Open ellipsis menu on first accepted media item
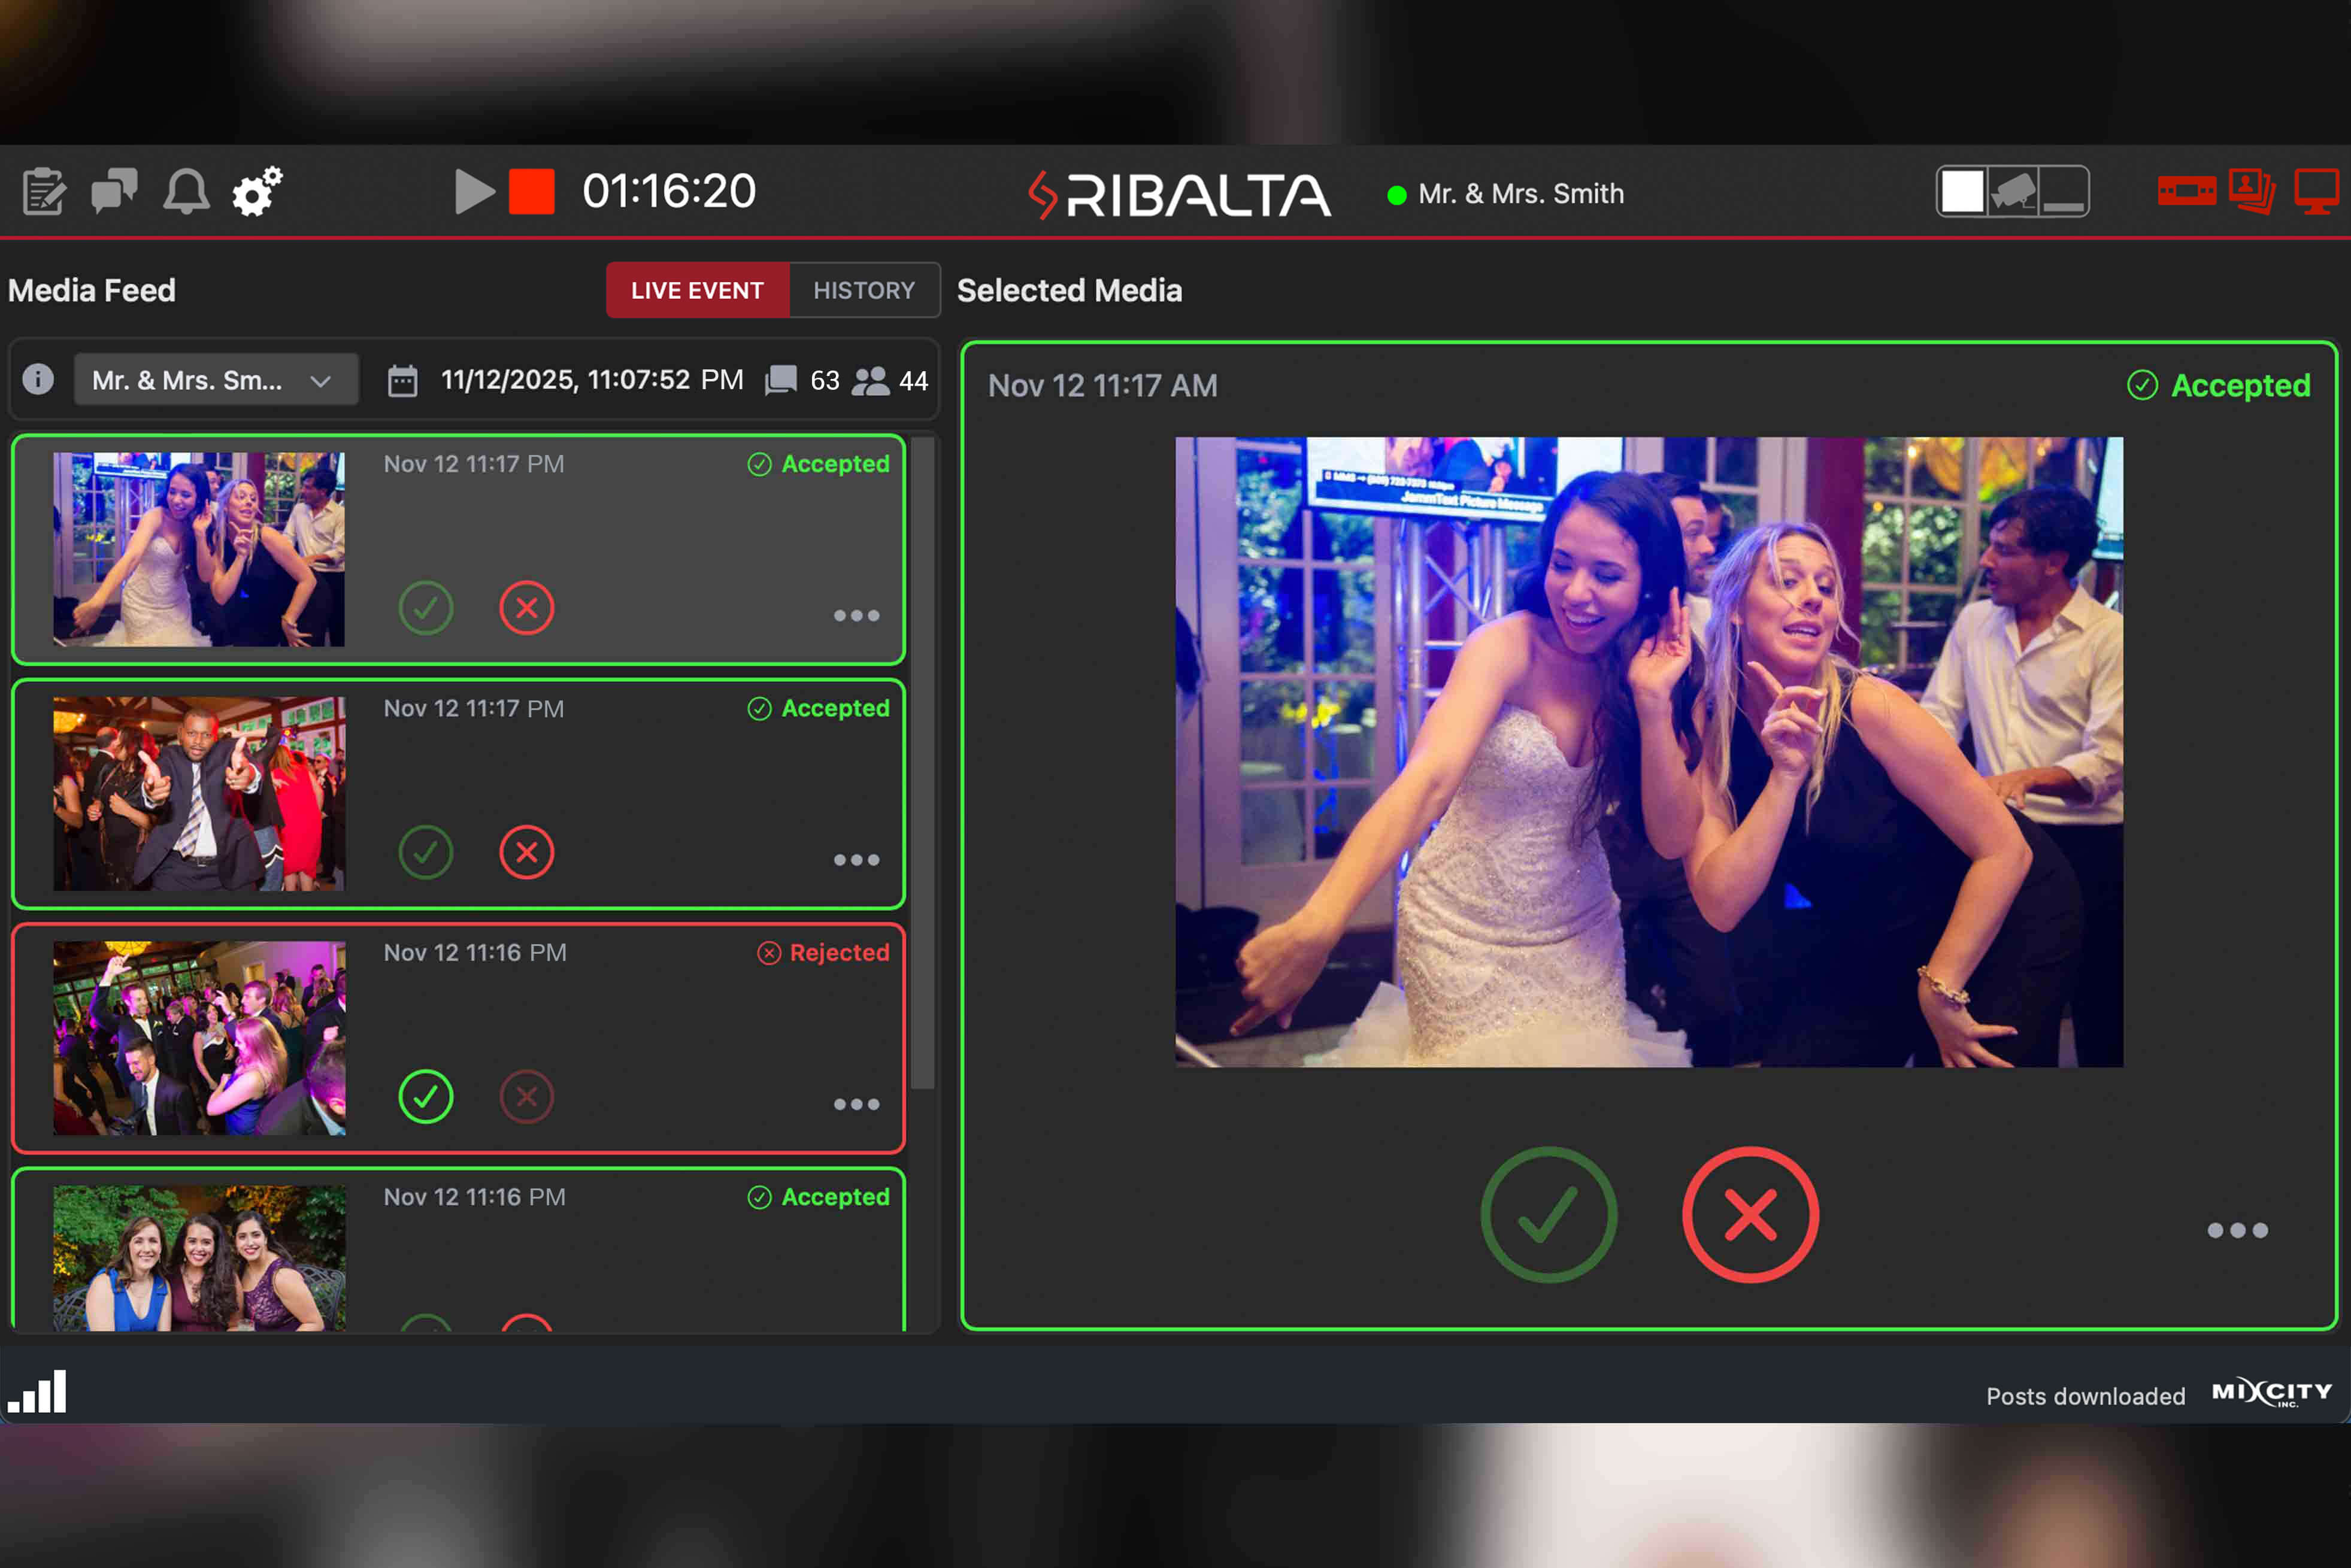 pos(856,616)
